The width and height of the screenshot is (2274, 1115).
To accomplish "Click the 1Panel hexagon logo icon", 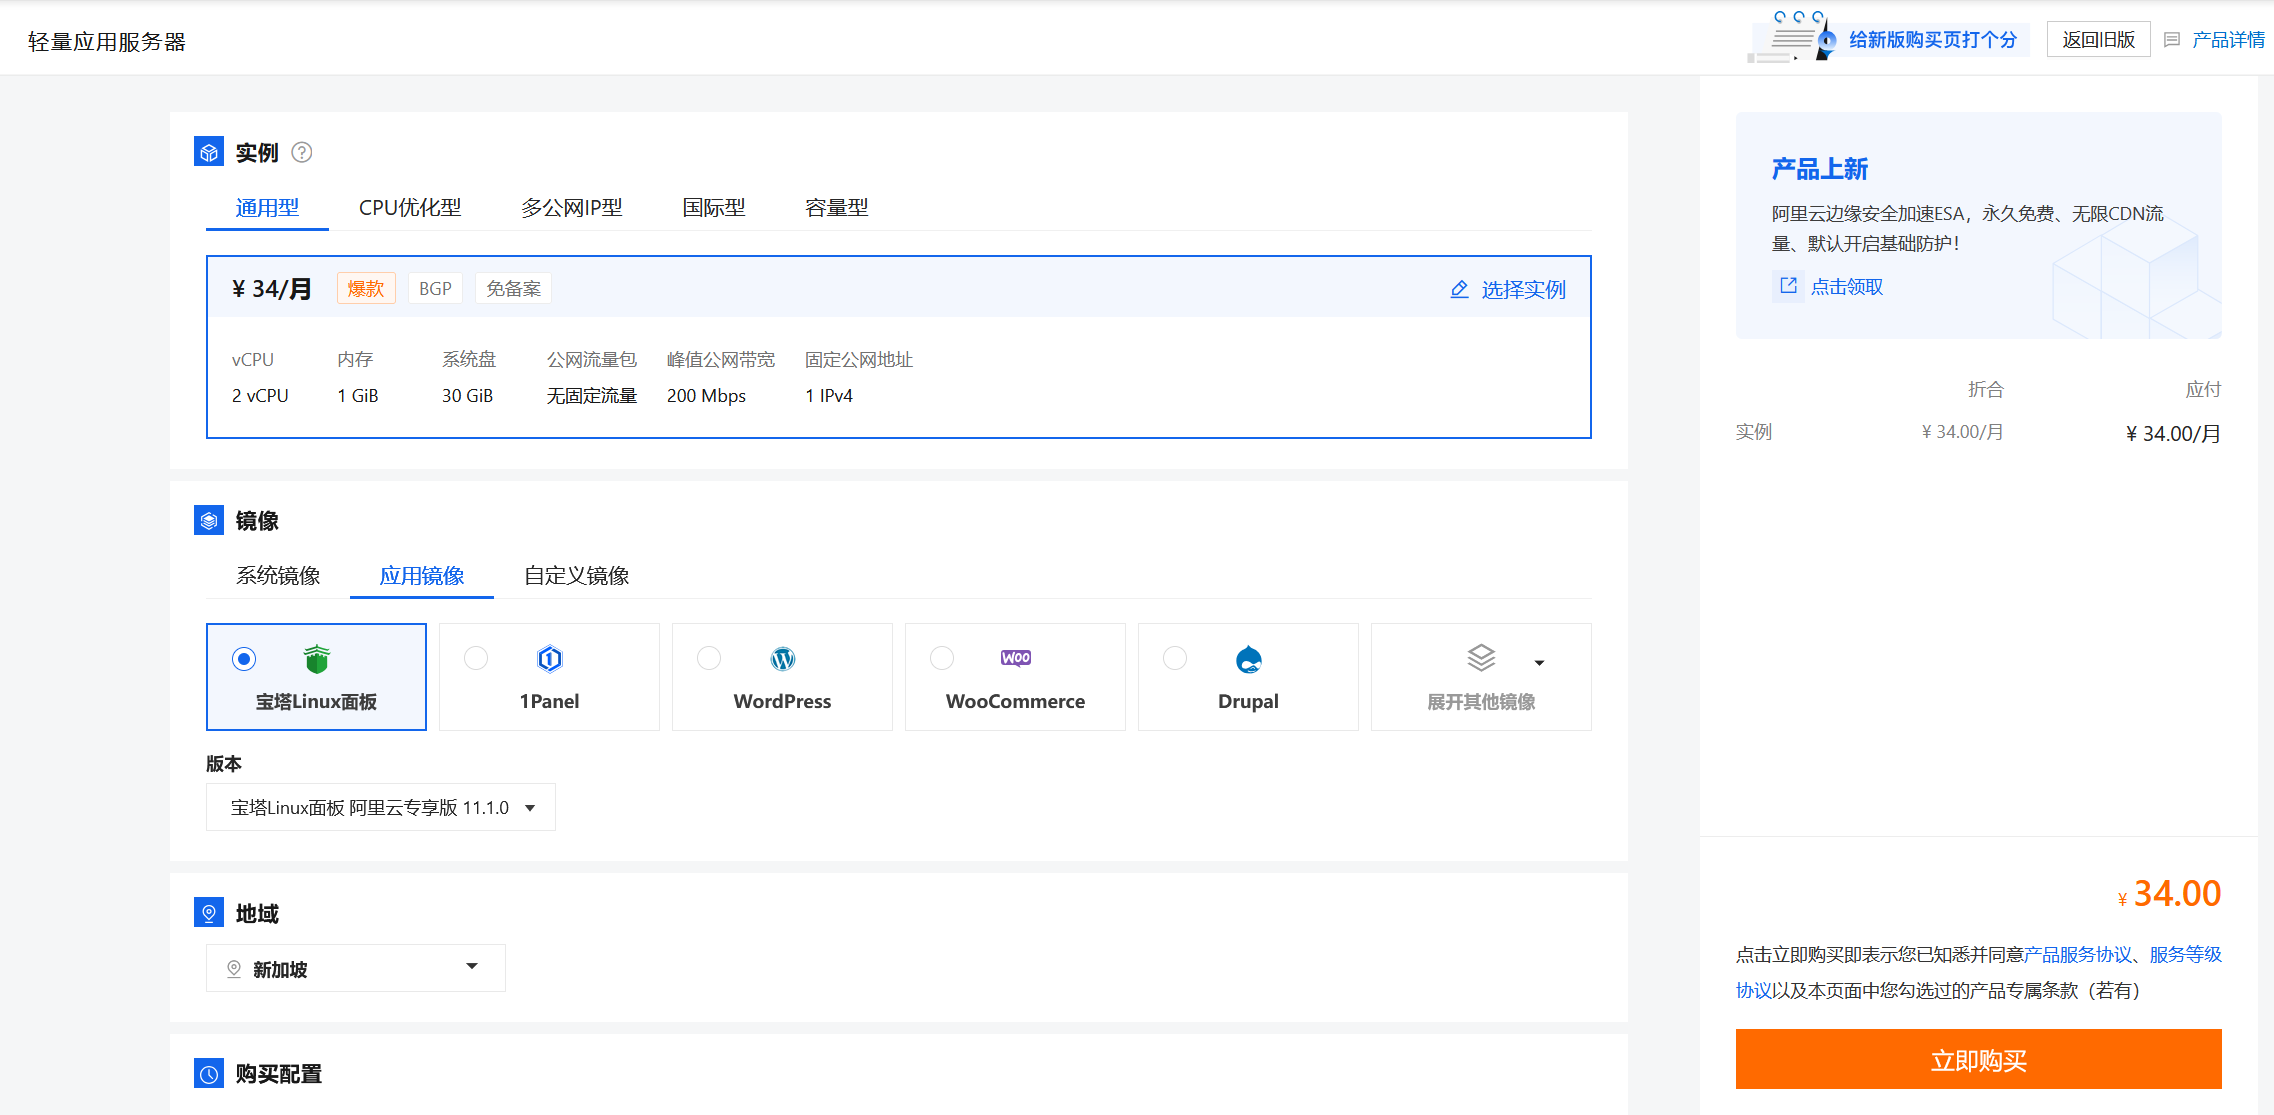I will point(549,658).
